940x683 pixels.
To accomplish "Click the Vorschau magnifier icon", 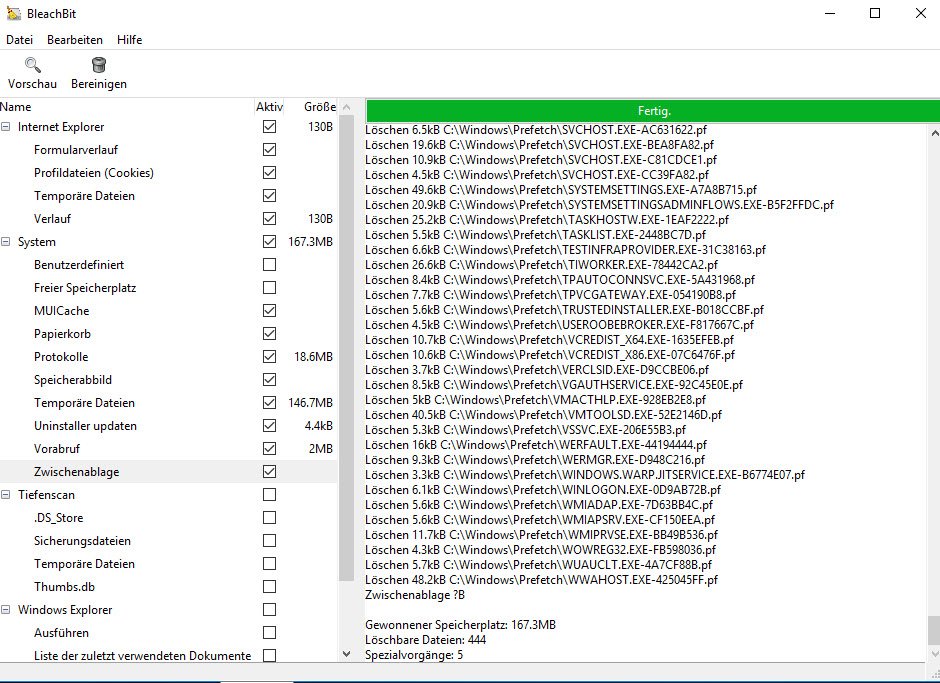I will (x=32, y=64).
